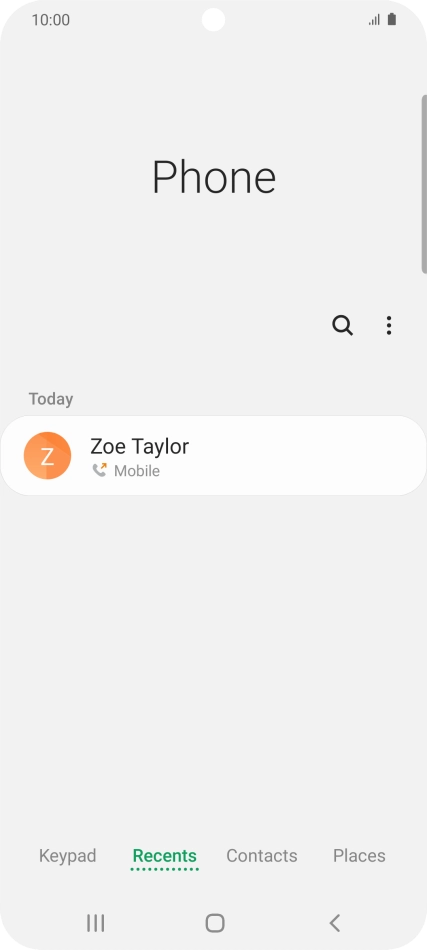Open the Contacts tab
Screen dimensions: 427x950
click(262, 855)
